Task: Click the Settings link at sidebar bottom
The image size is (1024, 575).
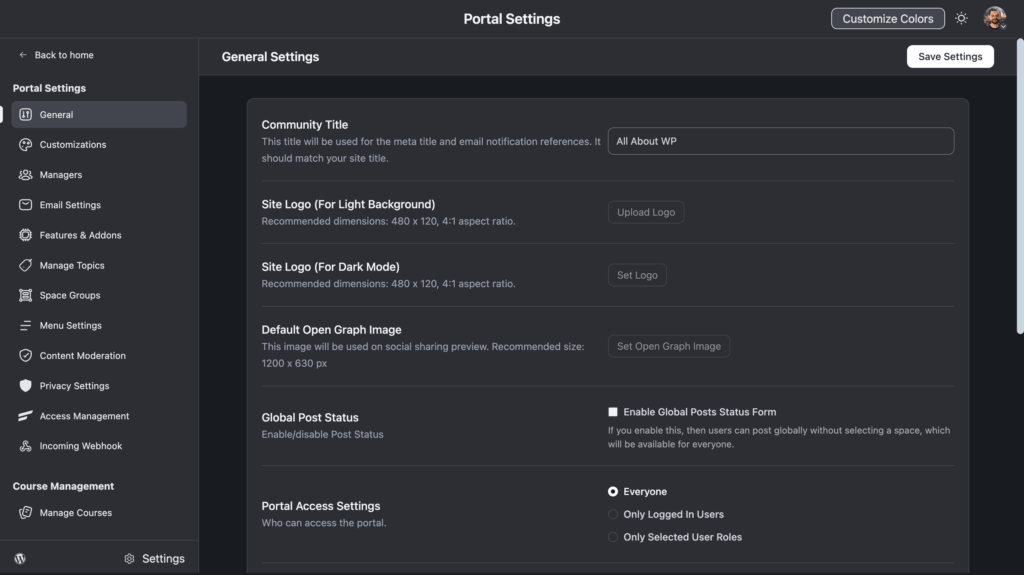Action: click(154, 559)
